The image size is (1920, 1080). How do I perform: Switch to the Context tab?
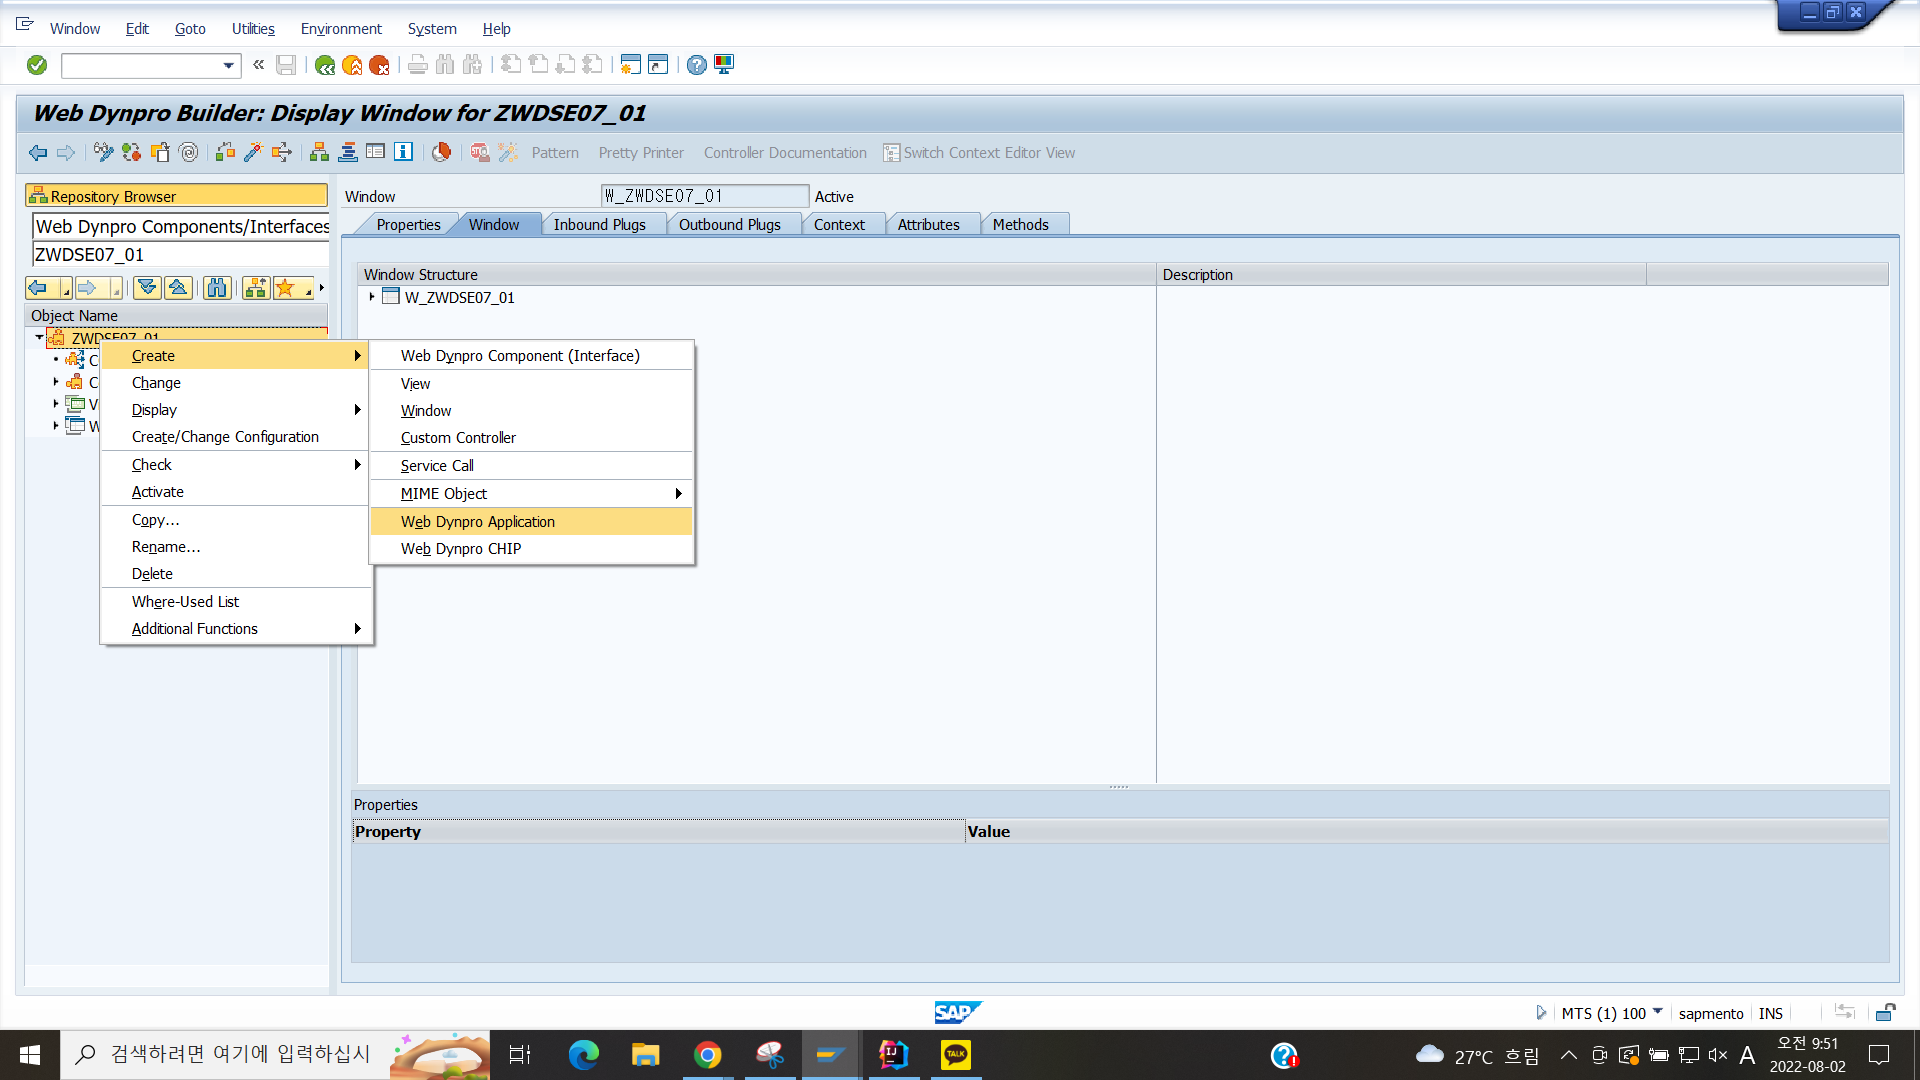pos(839,225)
